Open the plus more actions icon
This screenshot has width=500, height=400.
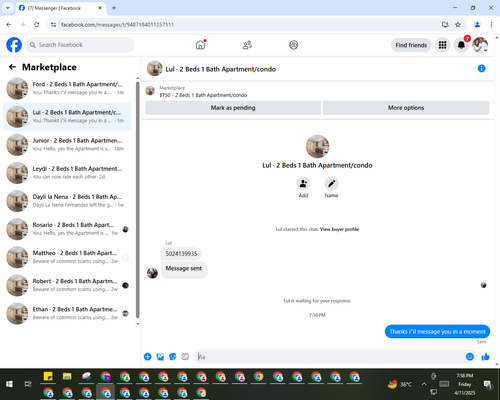[147, 357]
